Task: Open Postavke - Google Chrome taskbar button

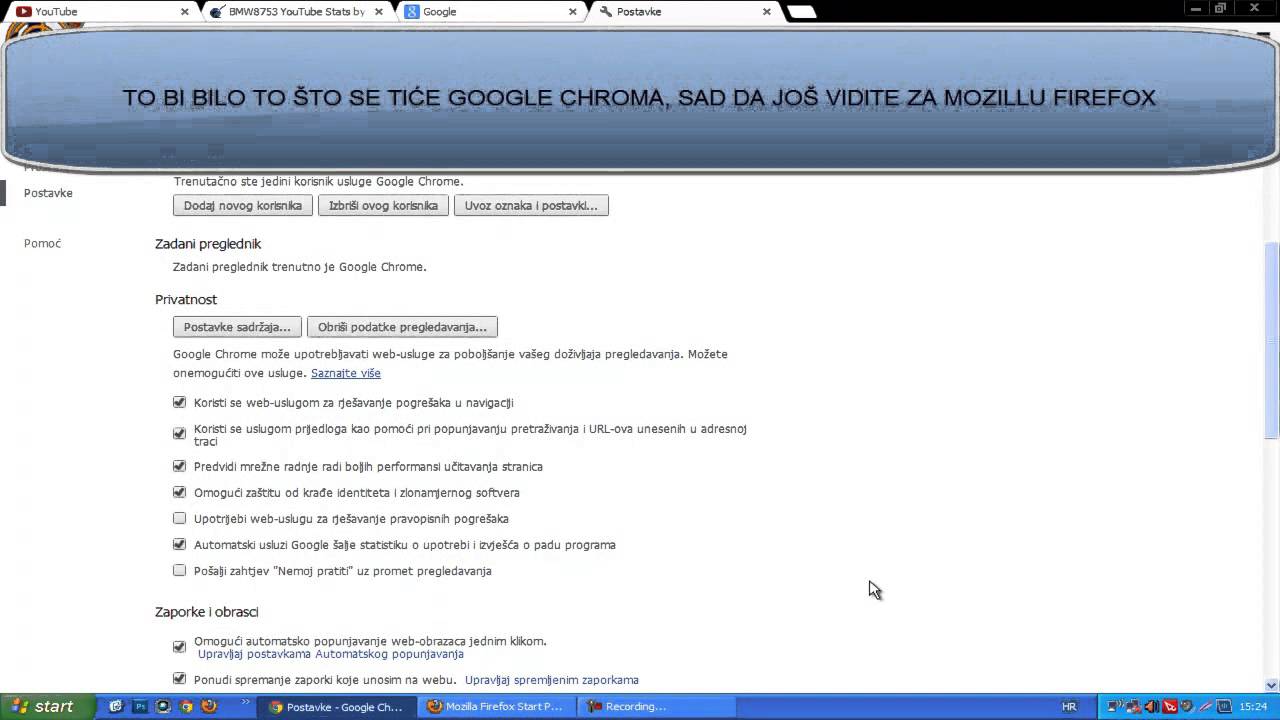Action: coord(337,706)
